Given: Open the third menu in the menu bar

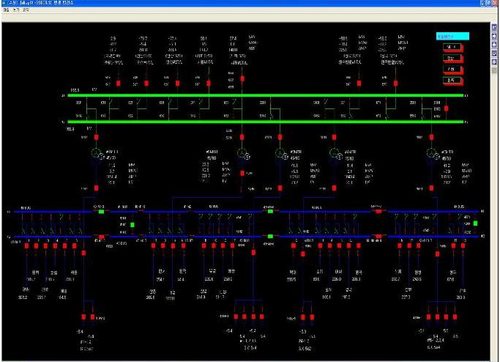Looking at the screenshot, I should click(26, 10).
